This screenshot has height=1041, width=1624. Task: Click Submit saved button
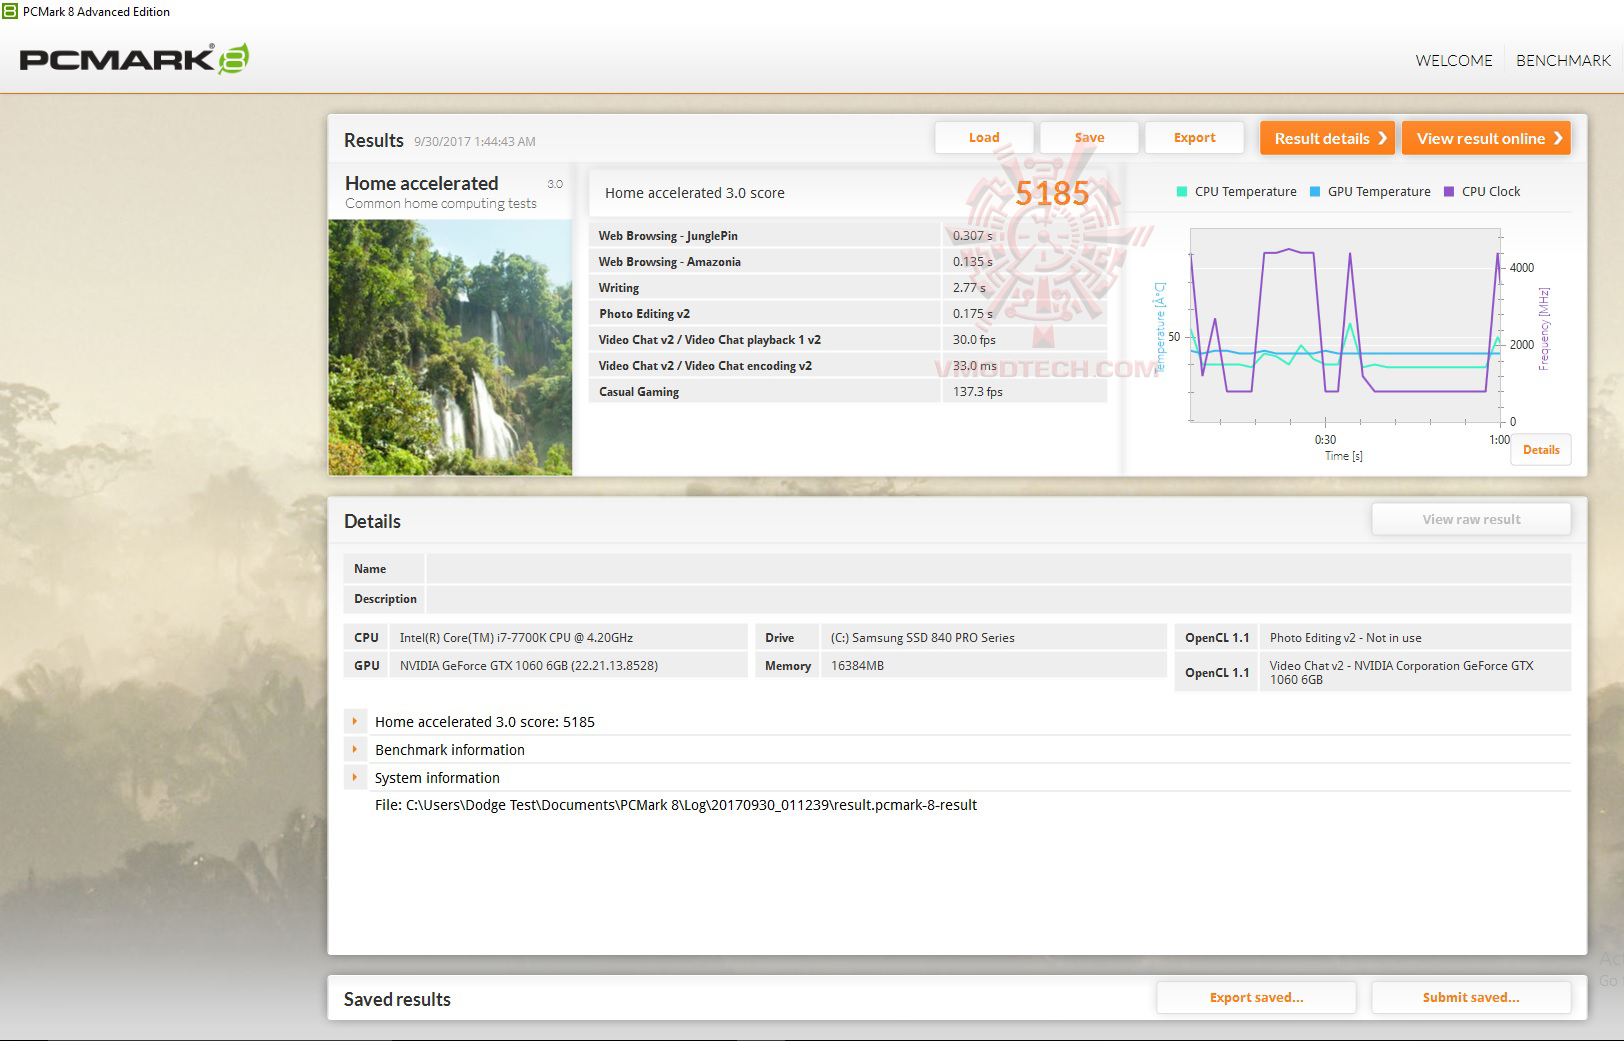tap(1471, 997)
